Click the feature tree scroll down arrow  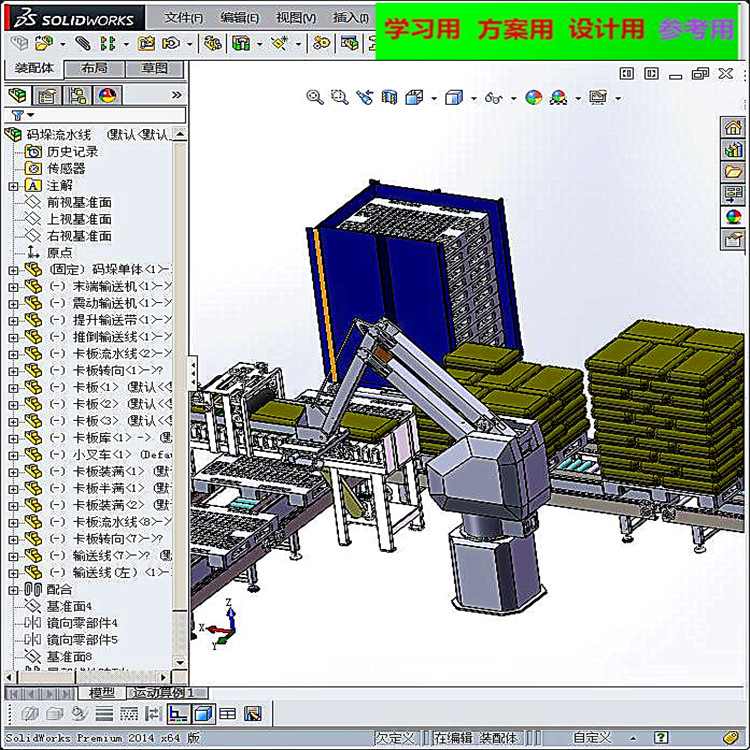pos(180,662)
